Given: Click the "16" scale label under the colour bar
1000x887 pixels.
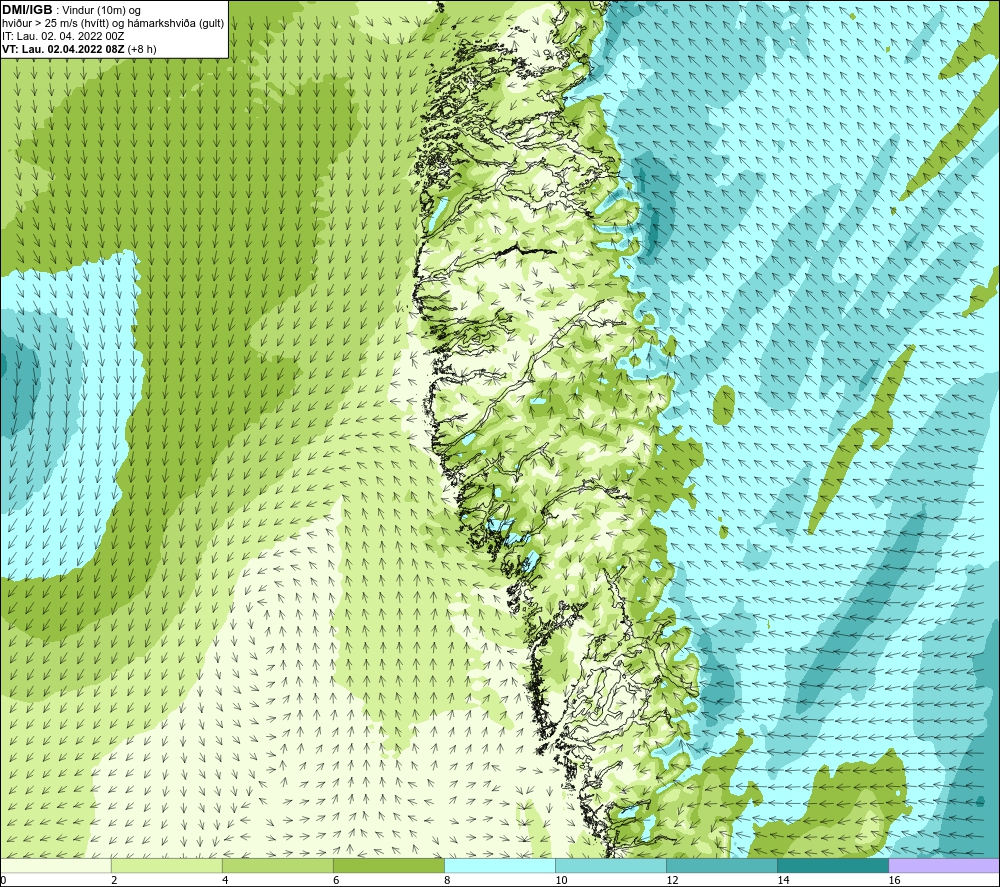Looking at the screenshot, I should [x=894, y=881].
